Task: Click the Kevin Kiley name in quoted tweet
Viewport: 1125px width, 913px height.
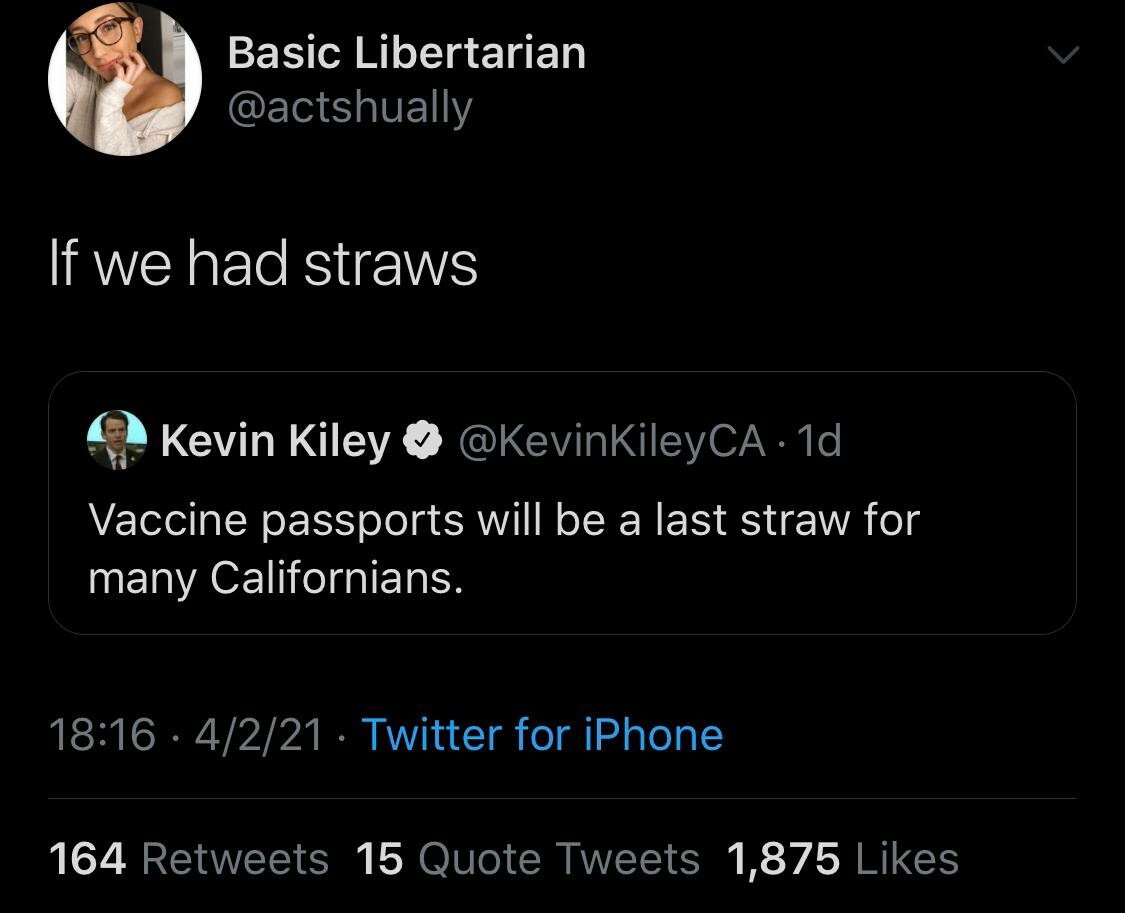Action: pyautogui.click(x=275, y=440)
